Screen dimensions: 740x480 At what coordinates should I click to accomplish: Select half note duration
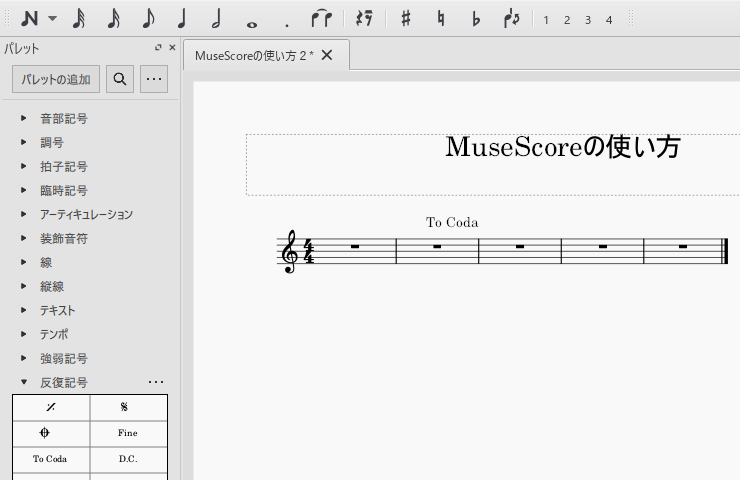(216, 19)
